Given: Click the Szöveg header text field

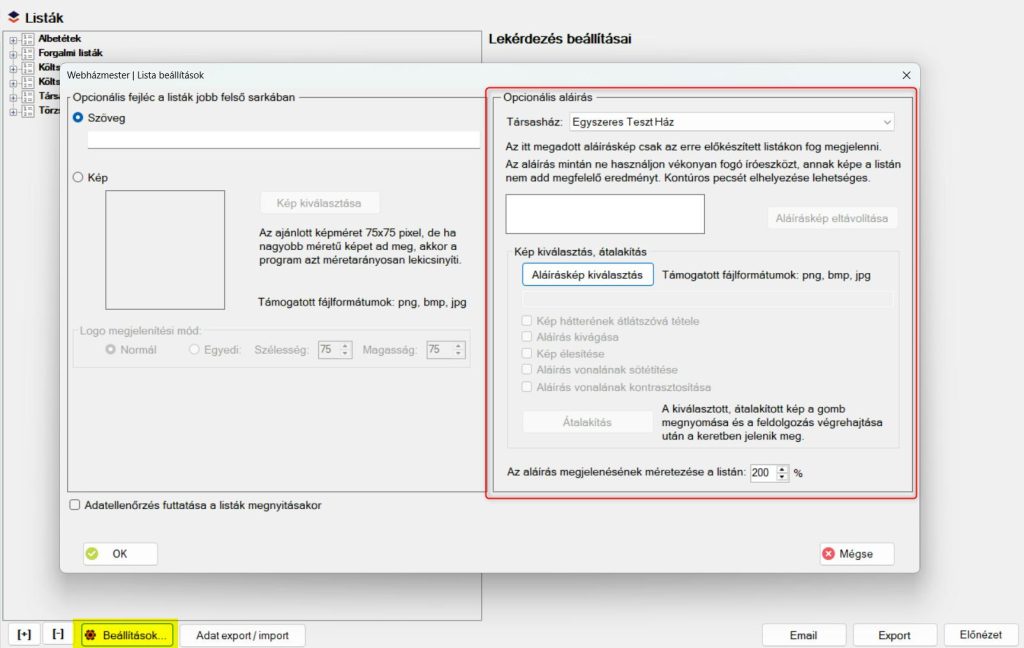Looking at the screenshot, I should (x=283, y=140).
